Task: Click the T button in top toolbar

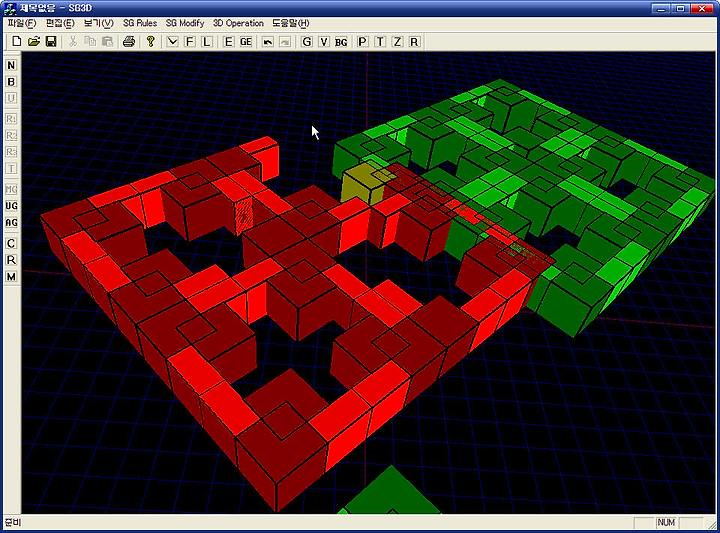Action: pyautogui.click(x=380, y=42)
